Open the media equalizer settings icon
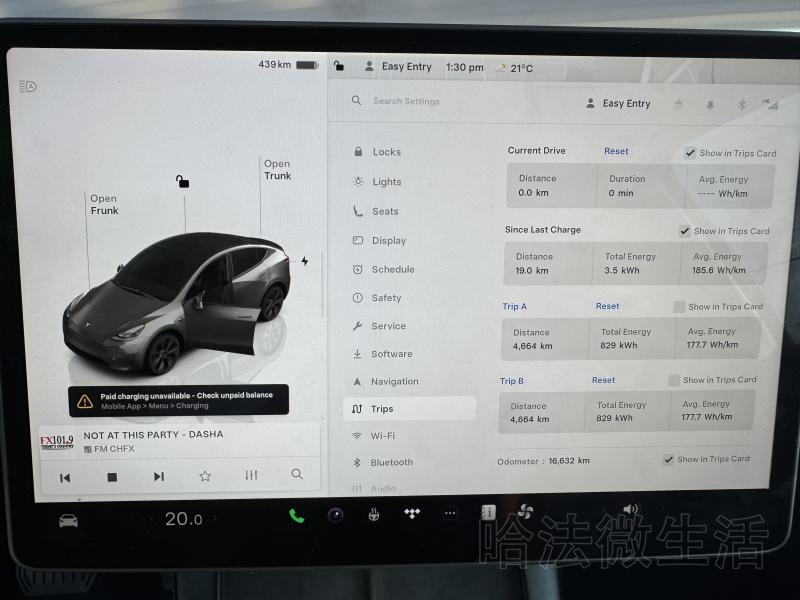This screenshot has height=600, width=800. coord(251,475)
